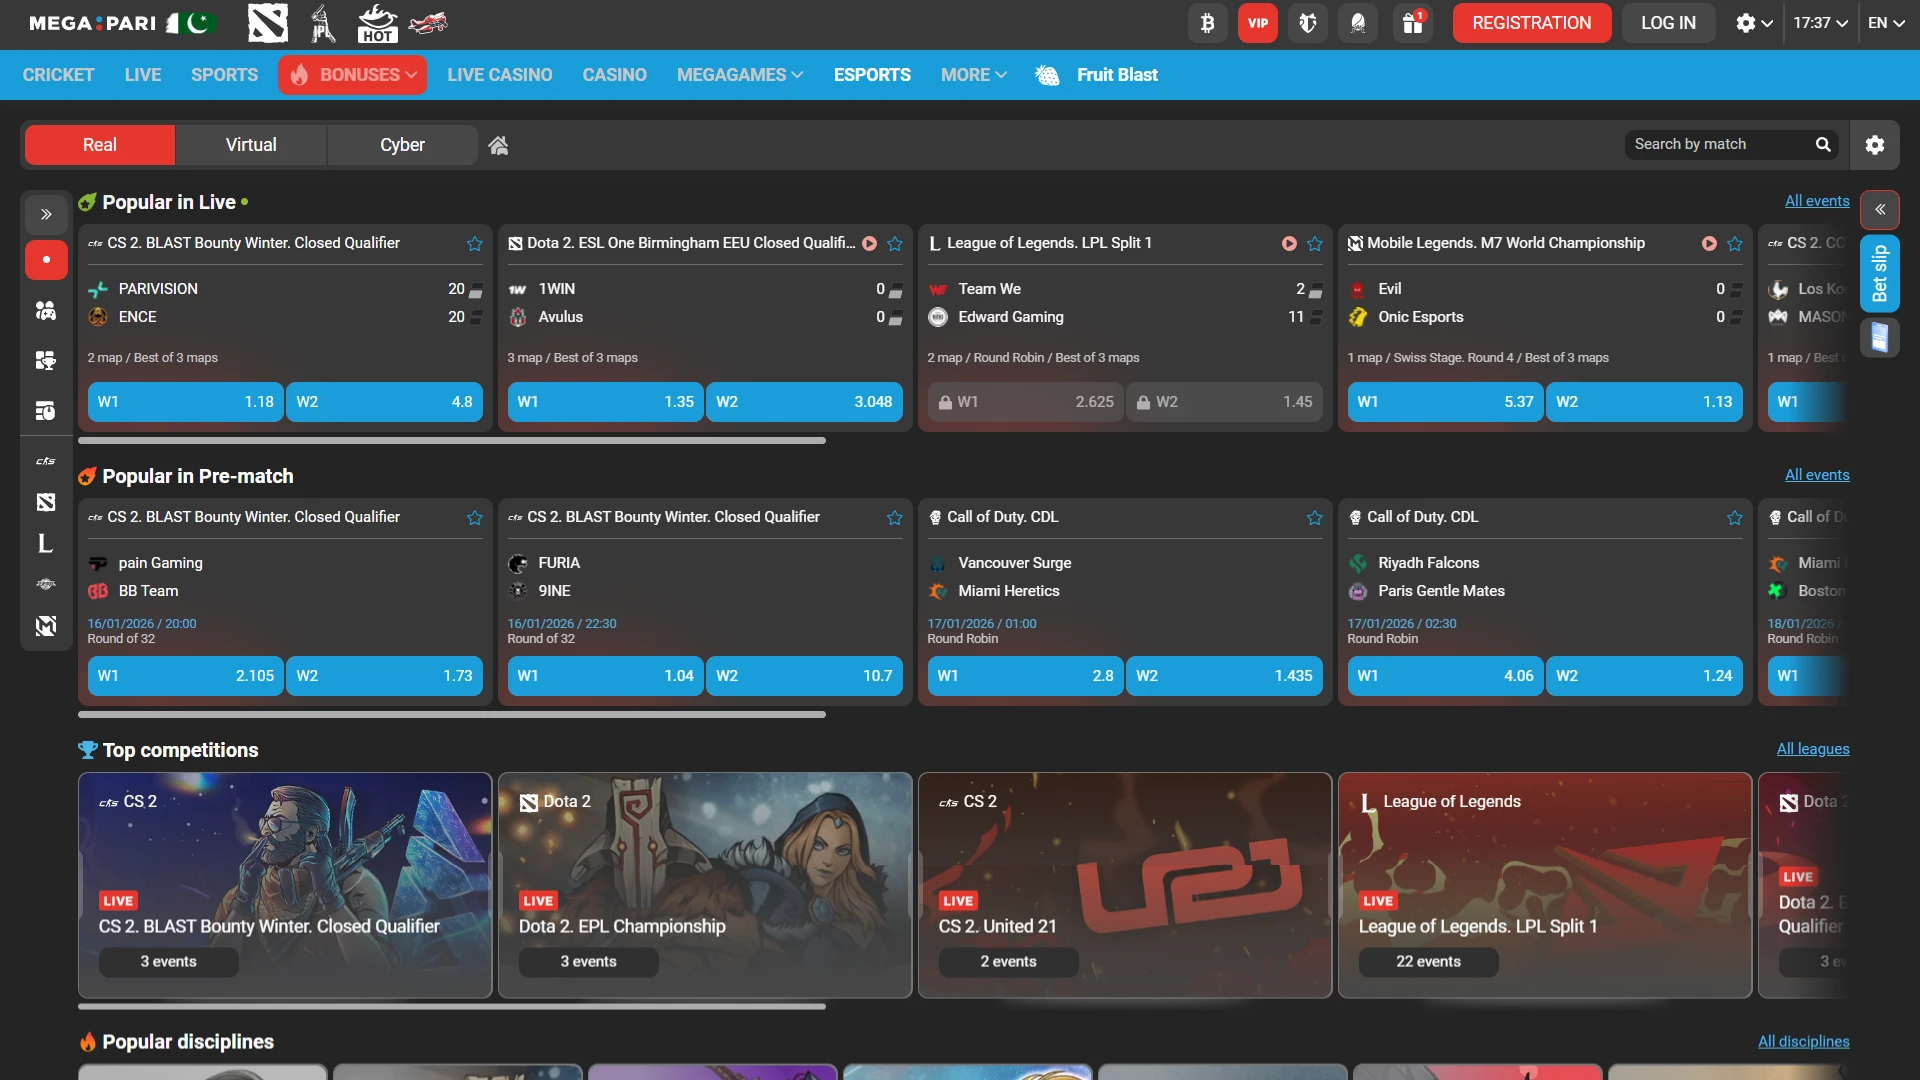Screen dimensions: 1920x1080
Task: Expand the BONUSES dropdown menu
Action: tap(352, 74)
